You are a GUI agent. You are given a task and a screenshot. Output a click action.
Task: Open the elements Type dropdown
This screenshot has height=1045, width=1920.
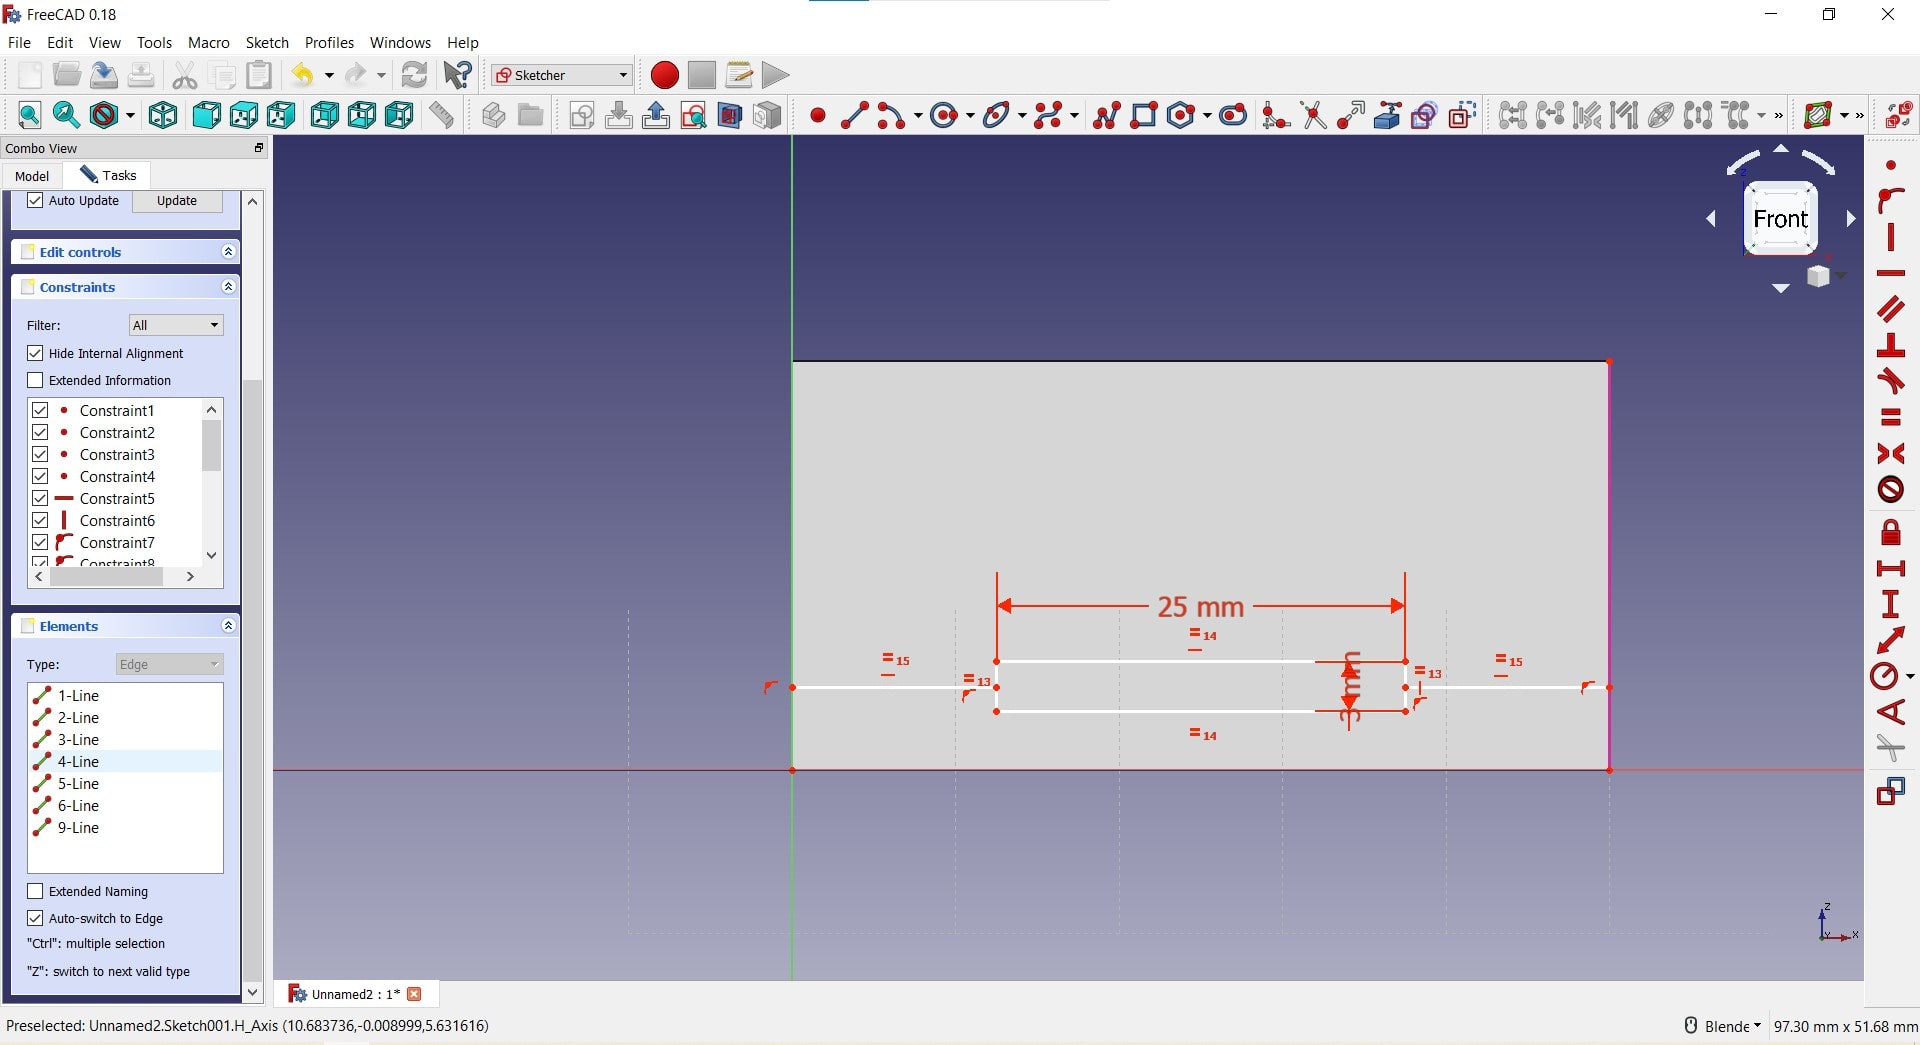169,665
